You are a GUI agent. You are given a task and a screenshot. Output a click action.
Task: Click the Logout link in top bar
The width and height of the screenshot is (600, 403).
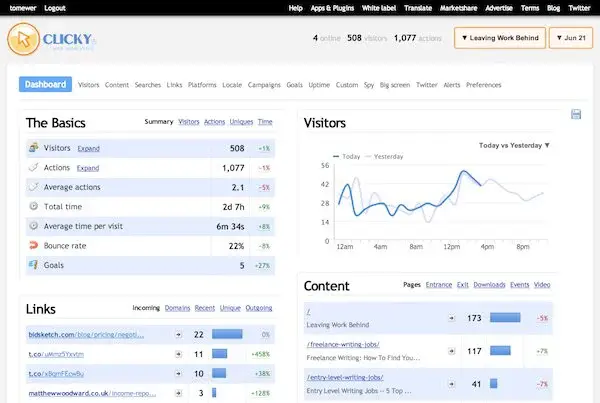(55, 8)
